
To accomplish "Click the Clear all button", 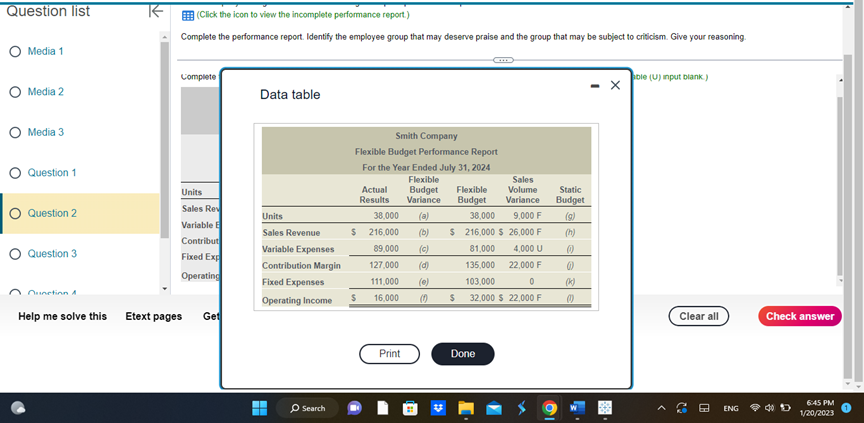I will click(699, 316).
